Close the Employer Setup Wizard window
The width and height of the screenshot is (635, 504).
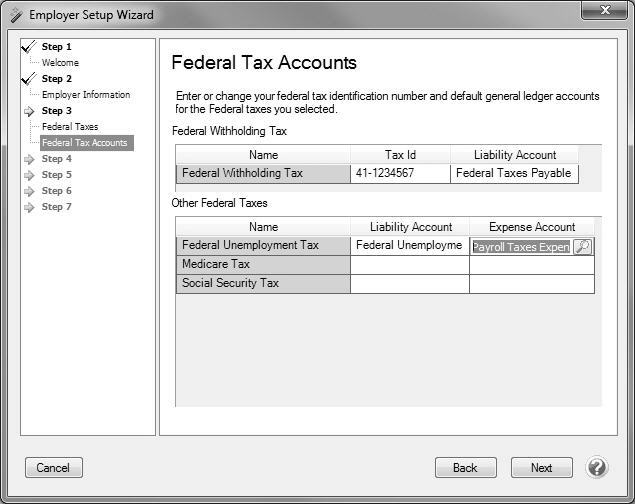point(606,10)
